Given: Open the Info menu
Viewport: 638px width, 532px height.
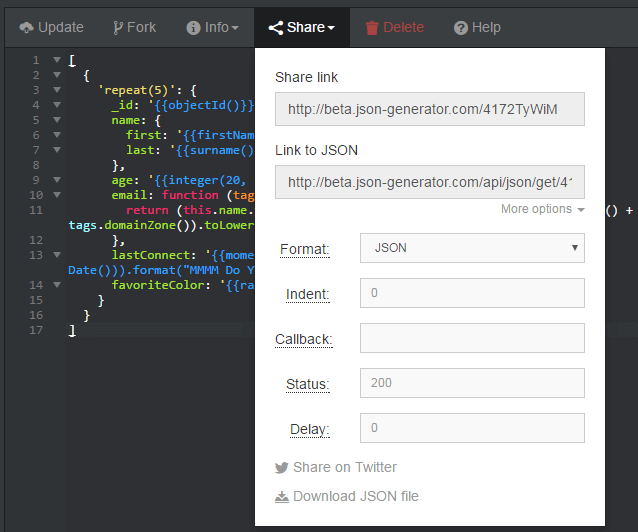Looking at the screenshot, I should pos(213,28).
